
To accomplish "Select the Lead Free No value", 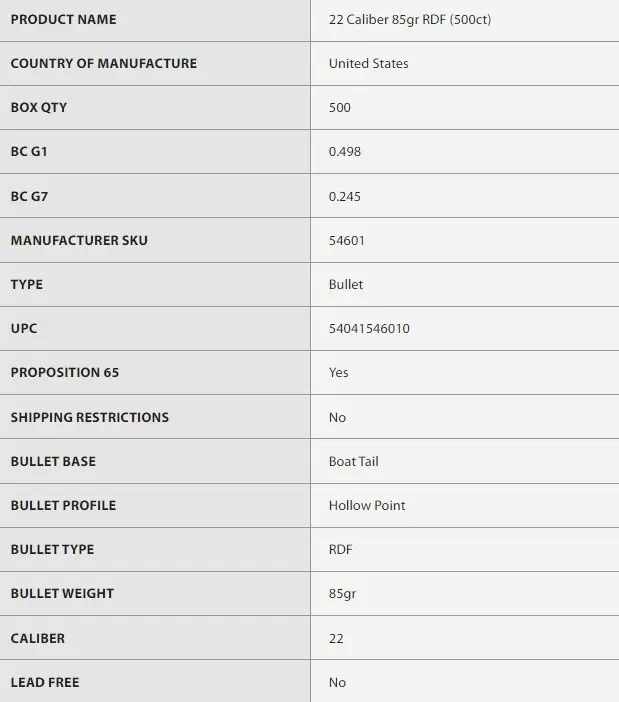I will click(x=337, y=682).
